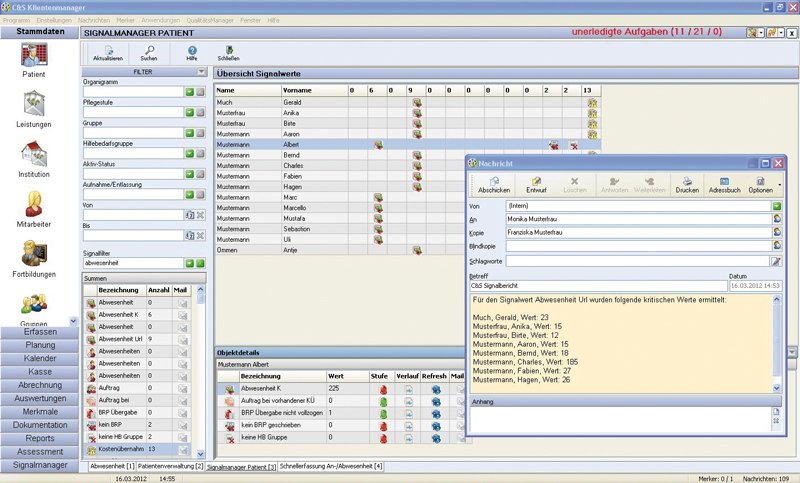Open the Erfassen navigation section
Screen dimensions: 800x483
(40, 332)
